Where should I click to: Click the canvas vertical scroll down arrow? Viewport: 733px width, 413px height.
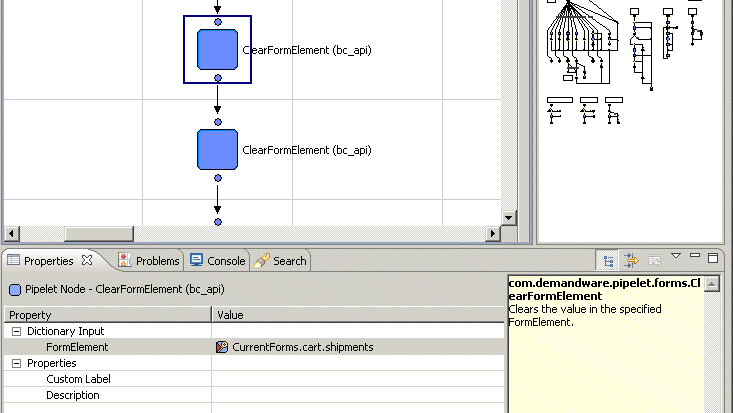point(509,217)
